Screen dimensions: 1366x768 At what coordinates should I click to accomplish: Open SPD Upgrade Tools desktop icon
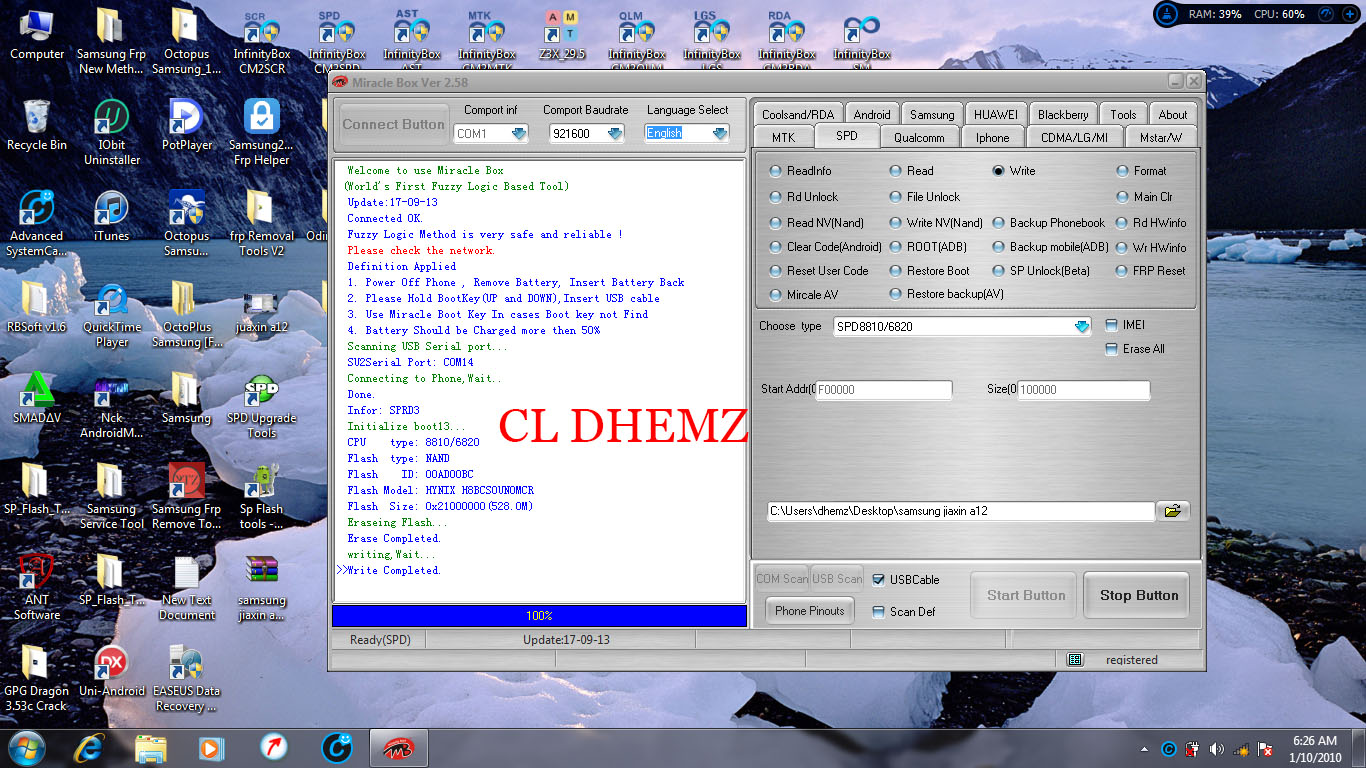pyautogui.click(x=261, y=406)
